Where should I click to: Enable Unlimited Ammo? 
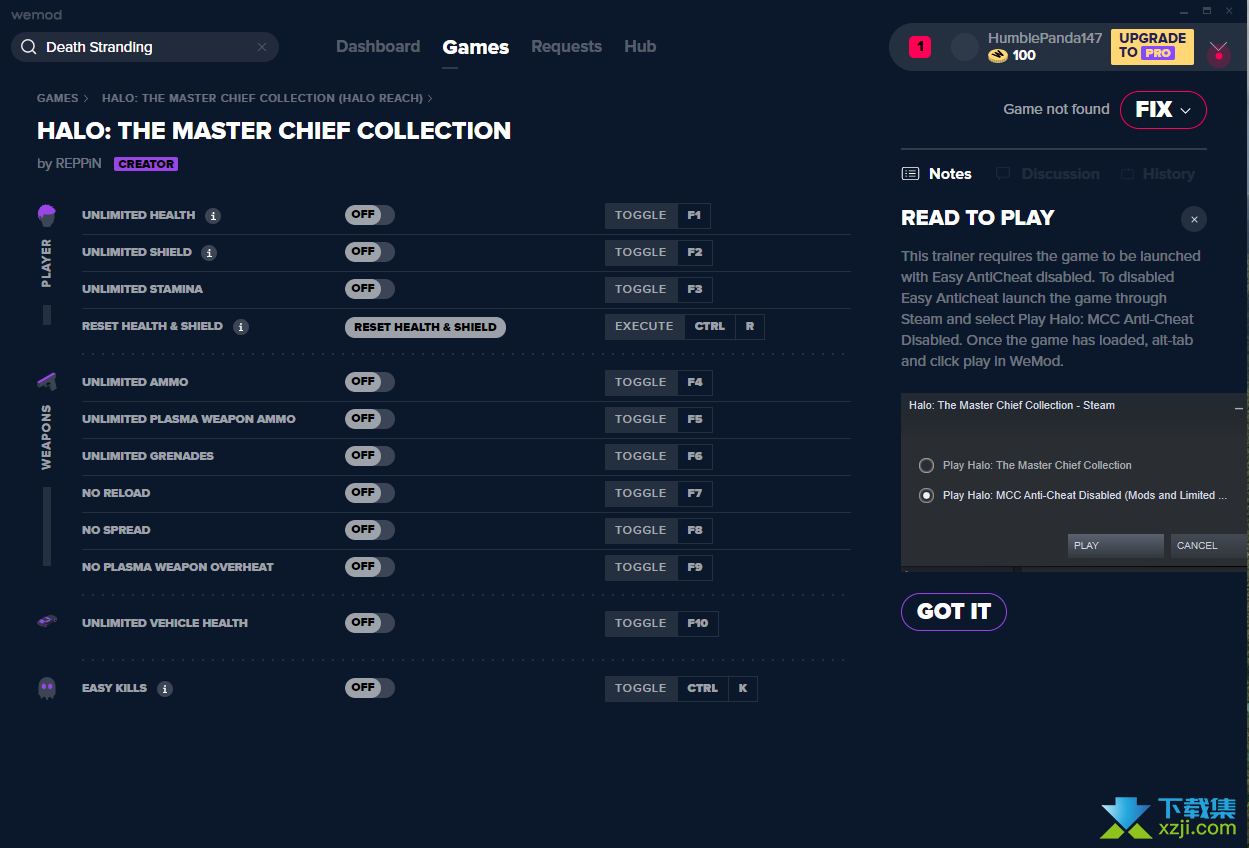(370, 382)
